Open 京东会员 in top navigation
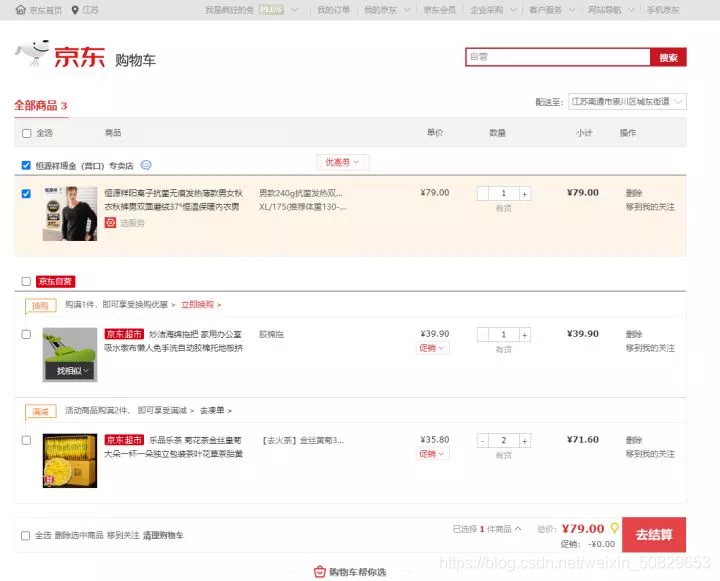The image size is (720, 581). [439, 10]
